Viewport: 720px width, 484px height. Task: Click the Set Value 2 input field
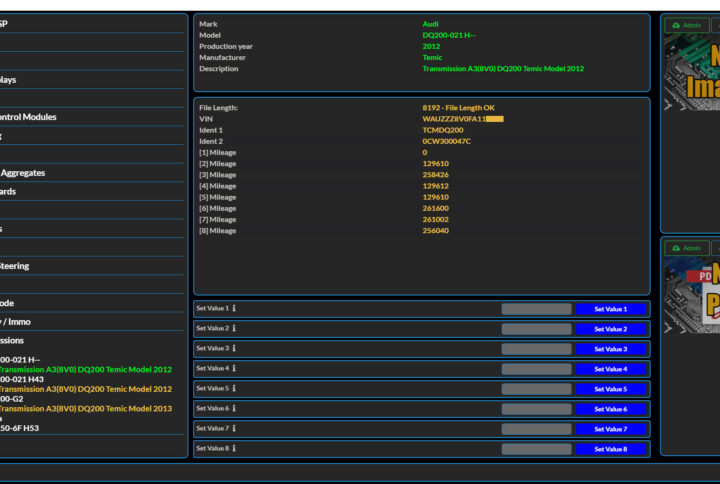click(536, 329)
